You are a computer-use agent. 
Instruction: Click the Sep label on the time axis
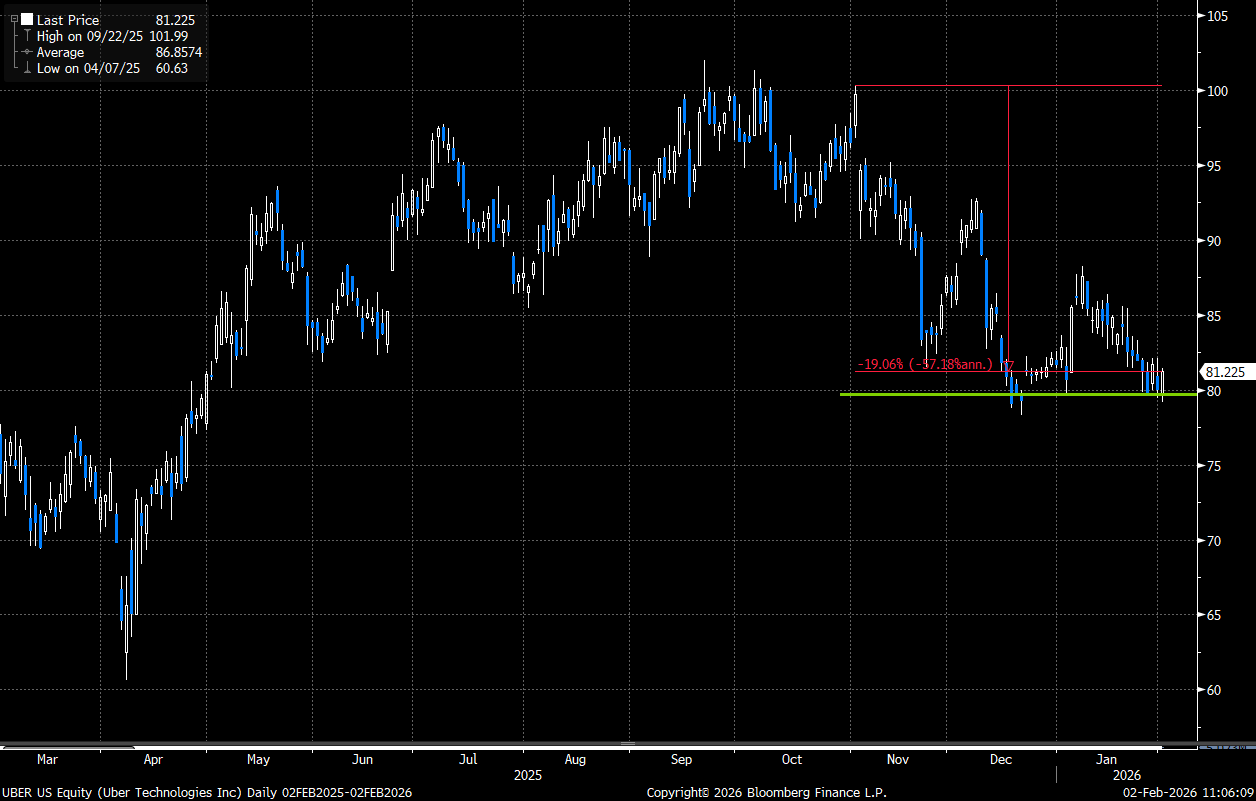681,760
